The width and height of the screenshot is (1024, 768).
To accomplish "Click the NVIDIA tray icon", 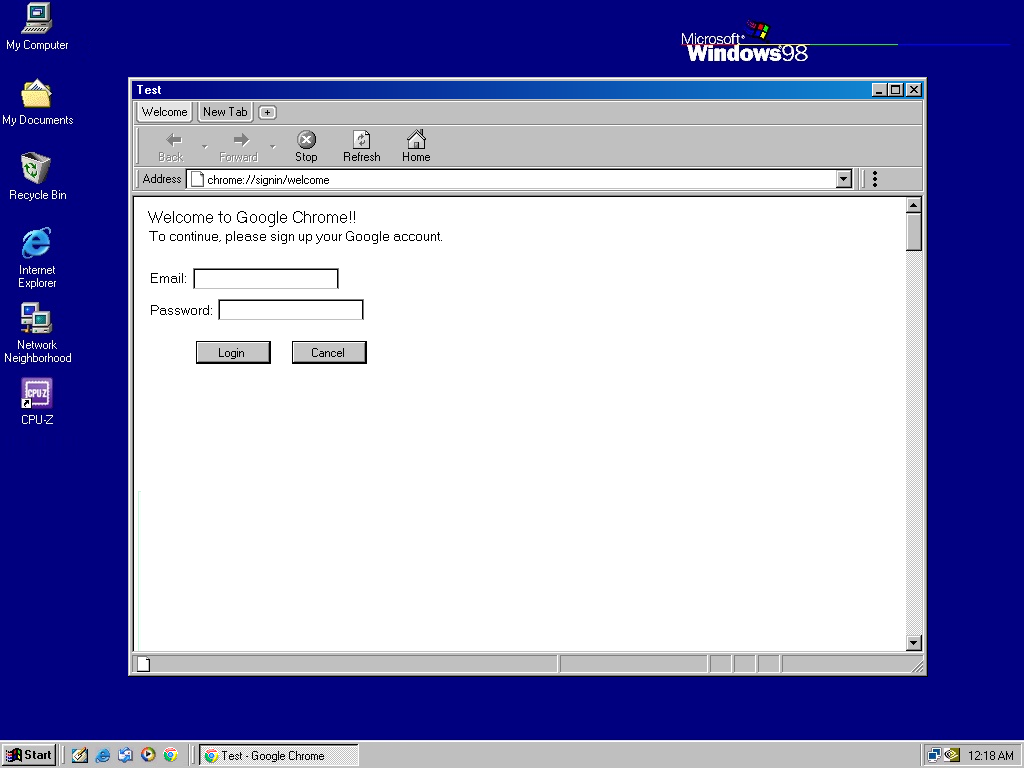I will pos(952,756).
